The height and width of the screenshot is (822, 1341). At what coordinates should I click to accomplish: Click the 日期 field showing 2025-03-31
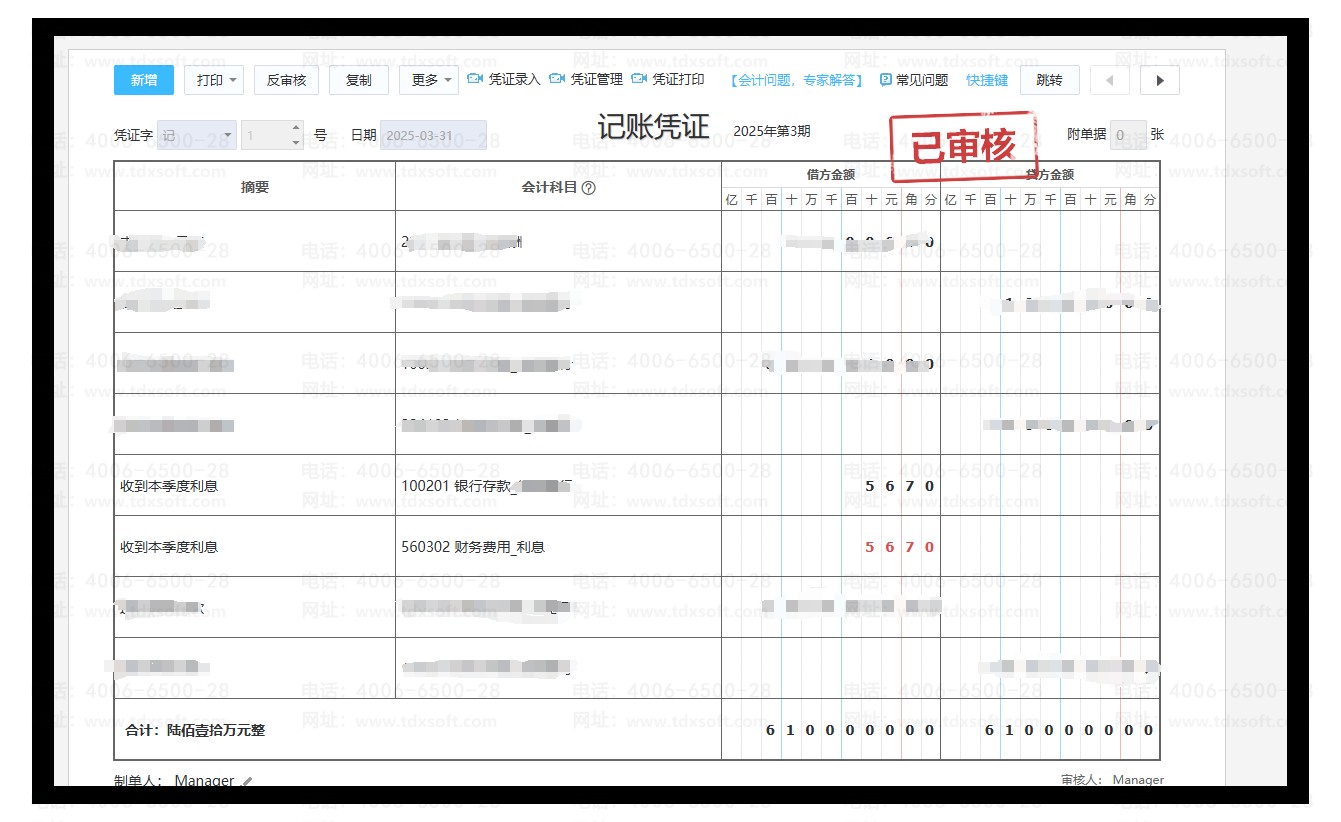click(433, 135)
